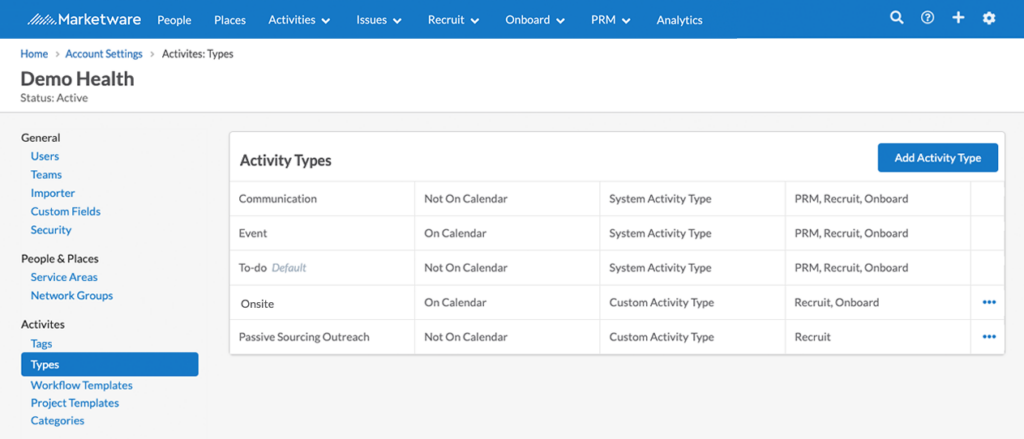Screen dimensions: 1024x439
Task: Expand the Onboard dropdown menu
Action: pyautogui.click(x=535, y=20)
